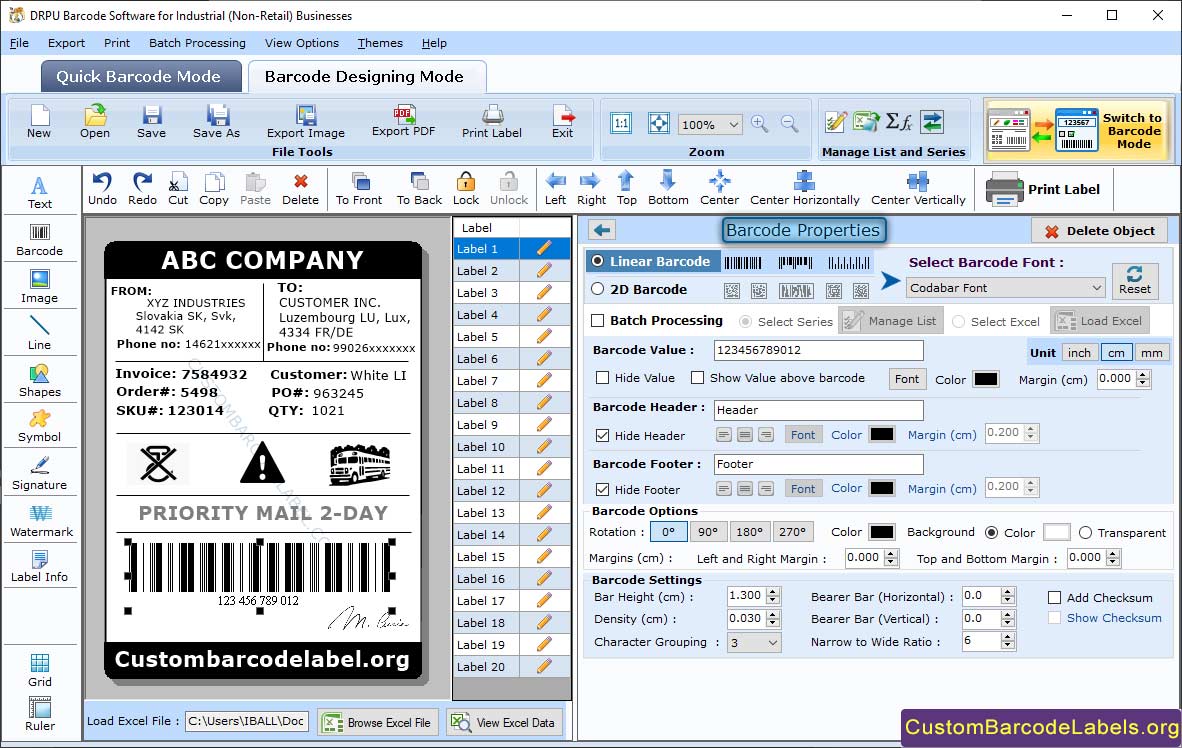Open the Export menu

66,43
